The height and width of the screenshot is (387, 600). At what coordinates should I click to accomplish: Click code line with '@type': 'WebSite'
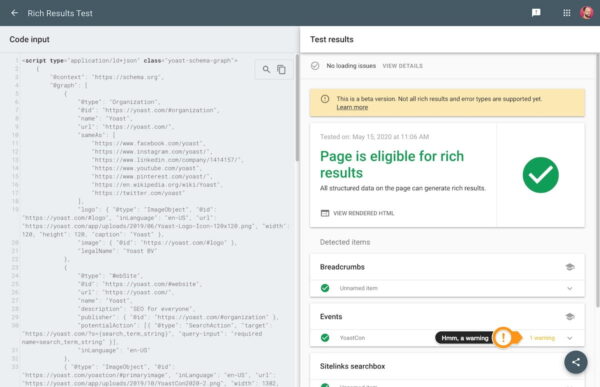110,276
